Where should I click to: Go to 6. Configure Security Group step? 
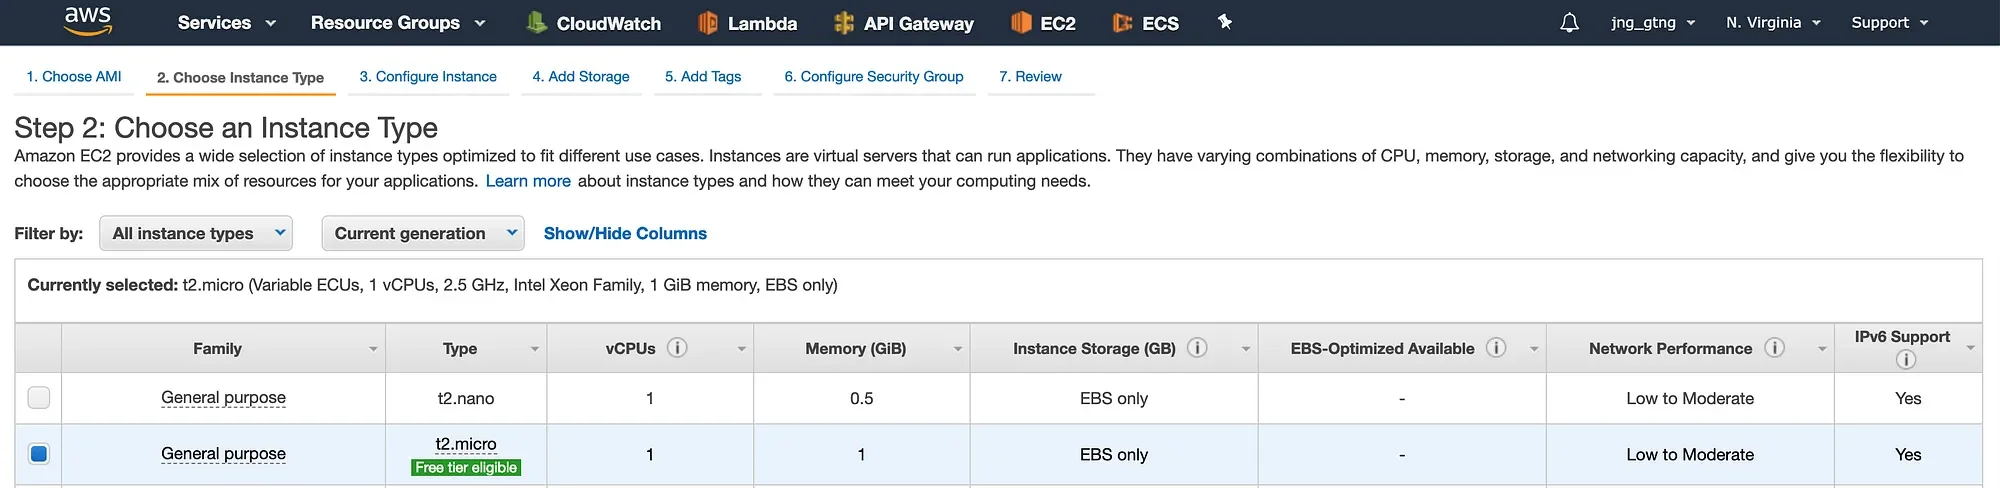pyautogui.click(x=874, y=76)
